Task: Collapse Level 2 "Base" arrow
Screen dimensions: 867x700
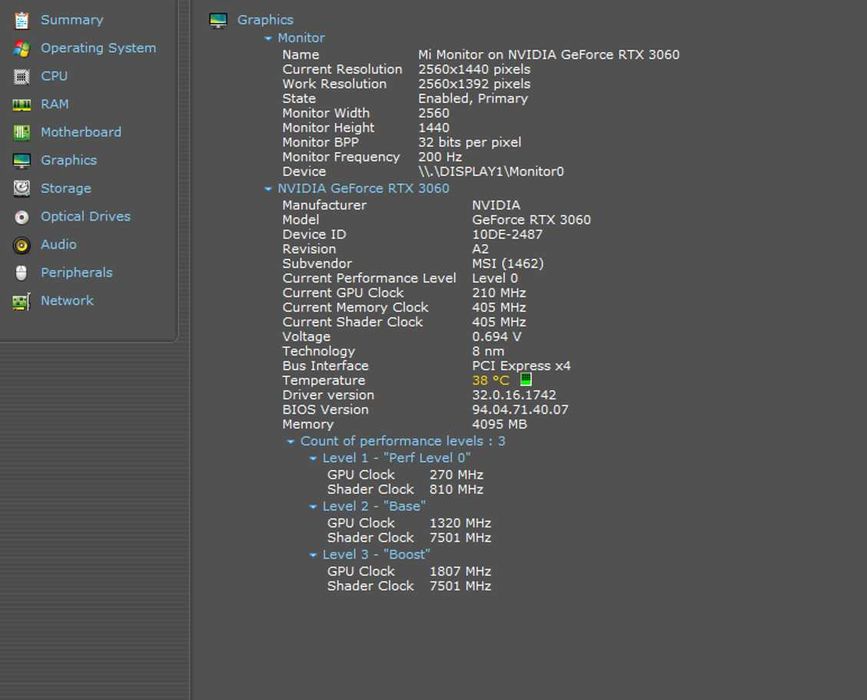Action: (313, 506)
